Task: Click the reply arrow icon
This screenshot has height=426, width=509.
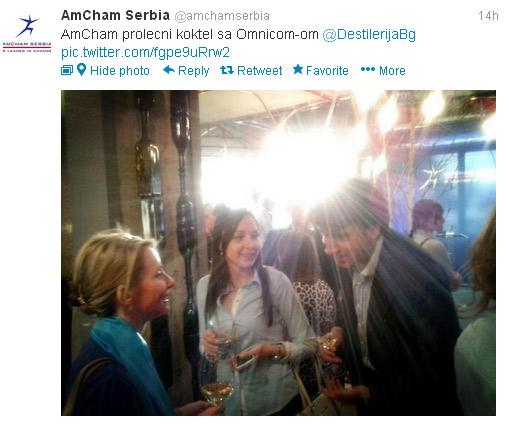Action: point(169,70)
